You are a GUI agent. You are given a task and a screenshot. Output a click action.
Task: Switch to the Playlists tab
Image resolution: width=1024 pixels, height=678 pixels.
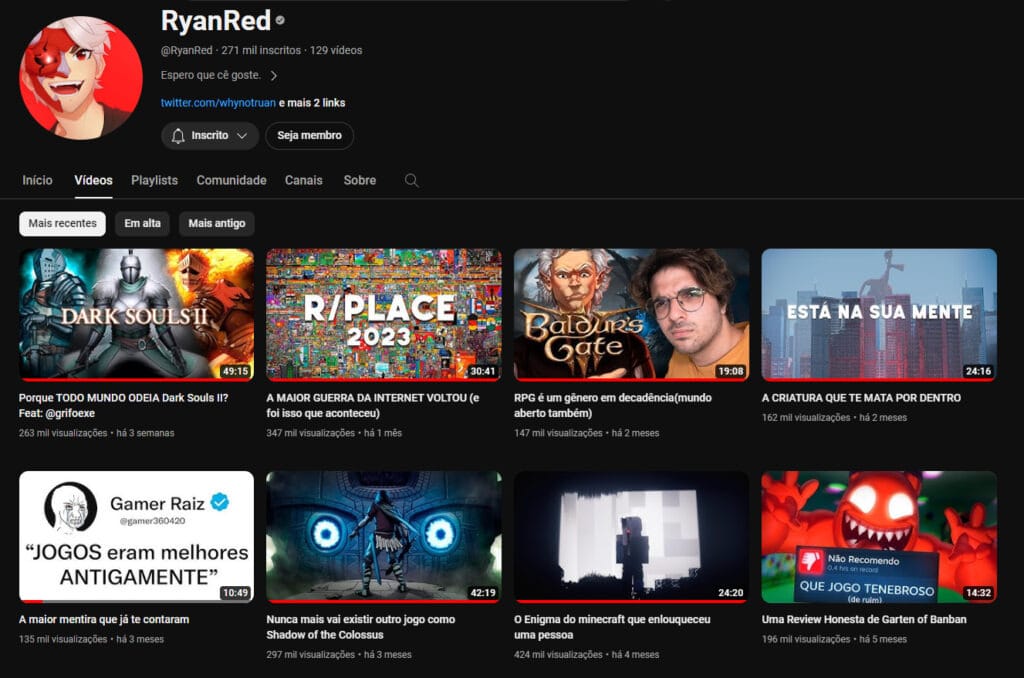154,181
